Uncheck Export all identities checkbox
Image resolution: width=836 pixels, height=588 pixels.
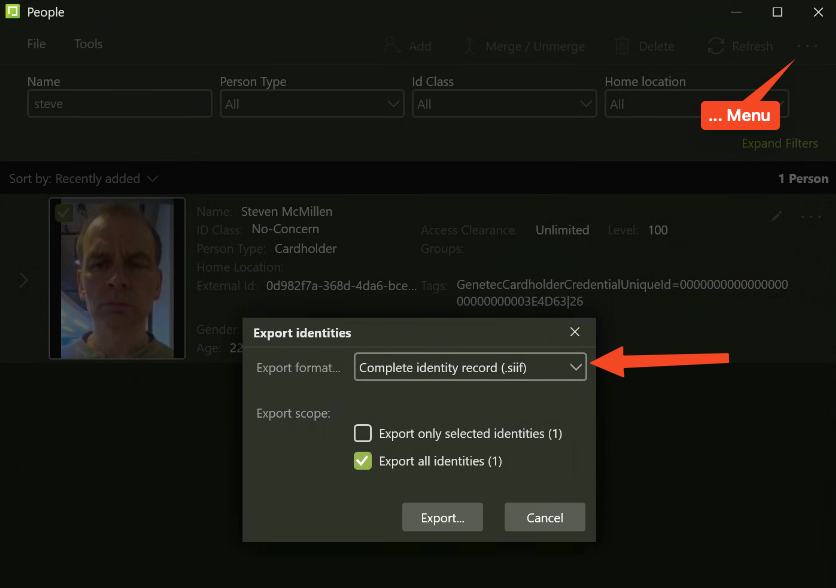[x=363, y=461]
